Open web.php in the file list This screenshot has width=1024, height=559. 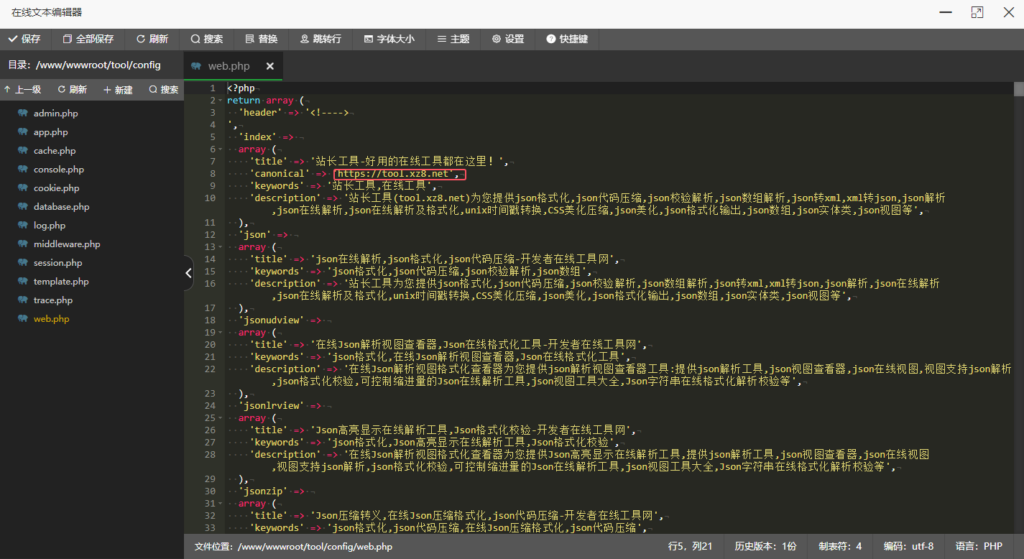point(51,319)
